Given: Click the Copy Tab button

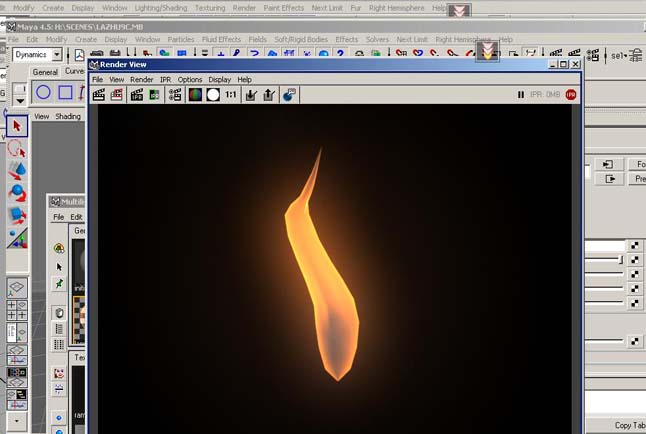Looking at the screenshot, I should pyautogui.click(x=630, y=425).
